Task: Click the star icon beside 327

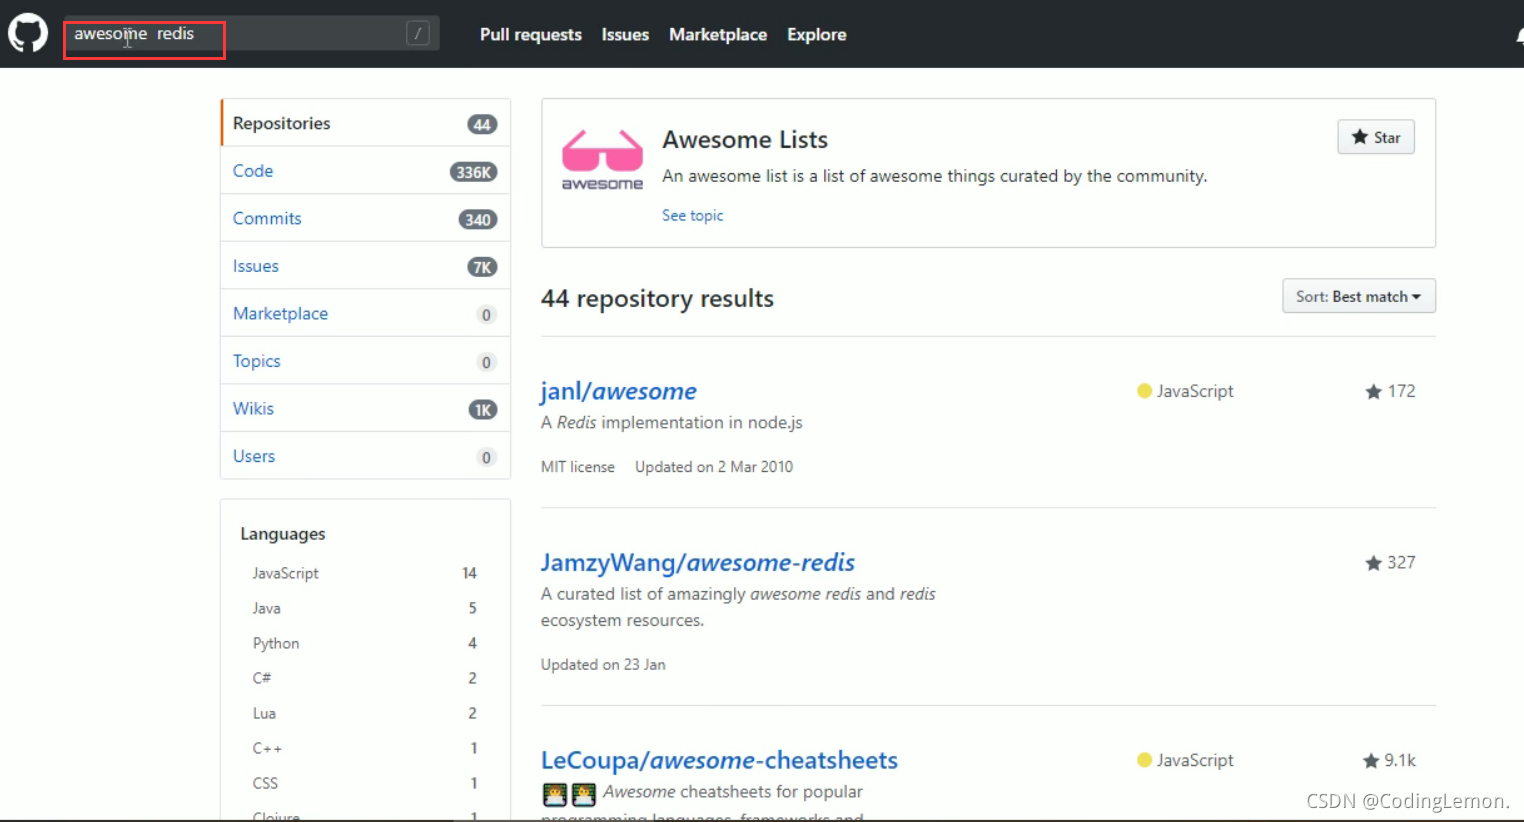Action: (1373, 562)
